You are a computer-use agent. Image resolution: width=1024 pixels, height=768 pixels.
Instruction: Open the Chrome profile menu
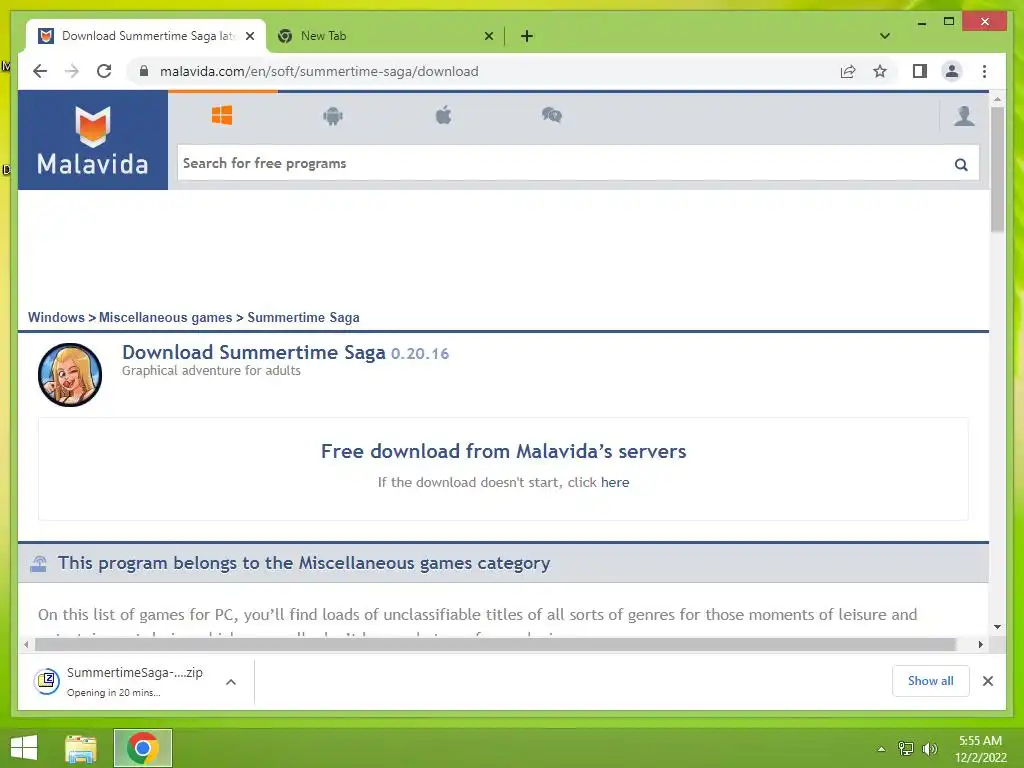[x=952, y=71]
